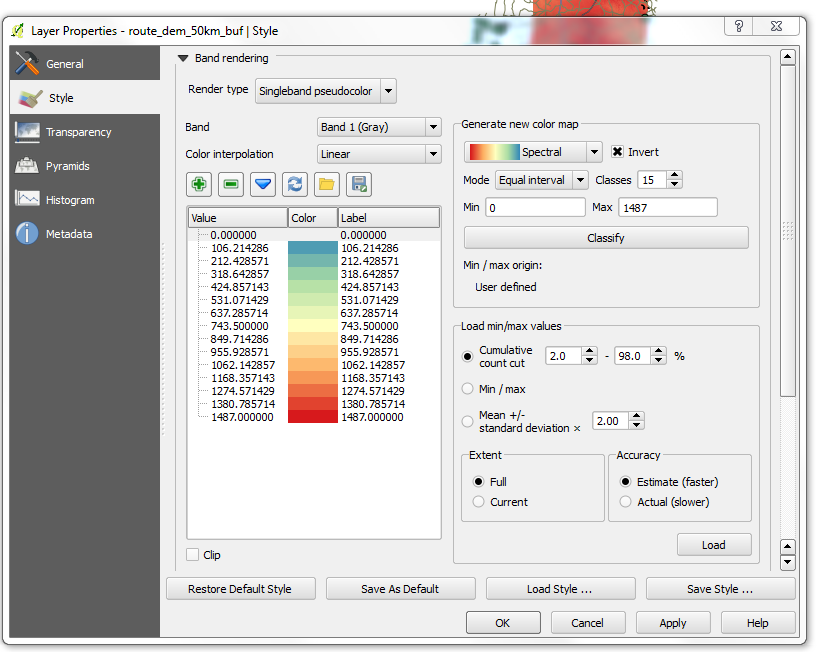Screen dimensions: 825x652
Task: Click the Metadata info icon in sidebar
Action: [27, 234]
